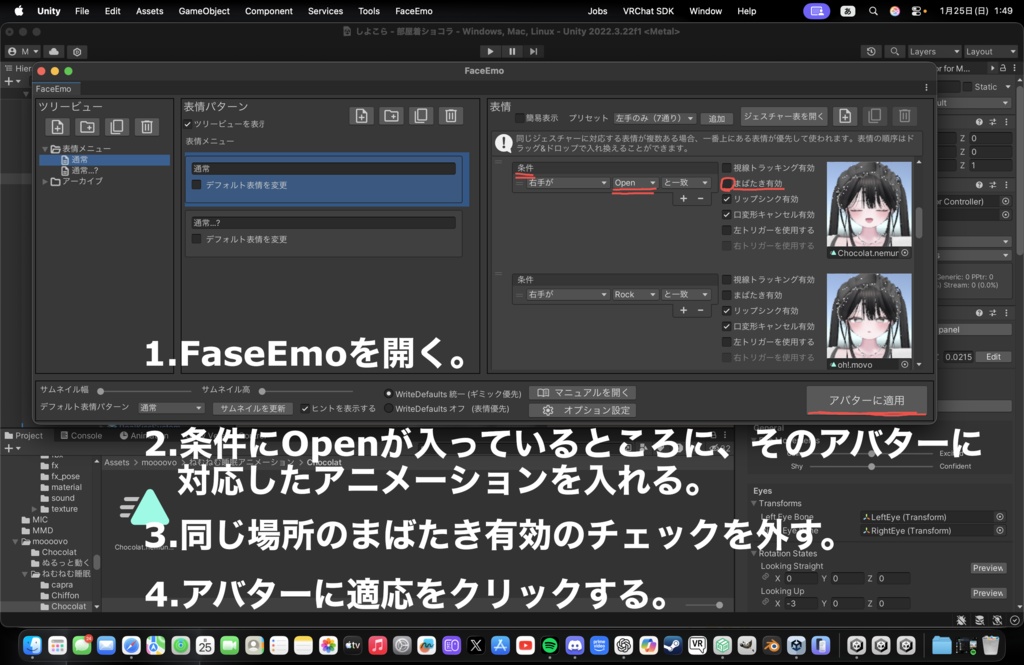The image size is (1024, 665).
Task: Select WriteDefaults オフ radio option
Action: [x=389, y=408]
